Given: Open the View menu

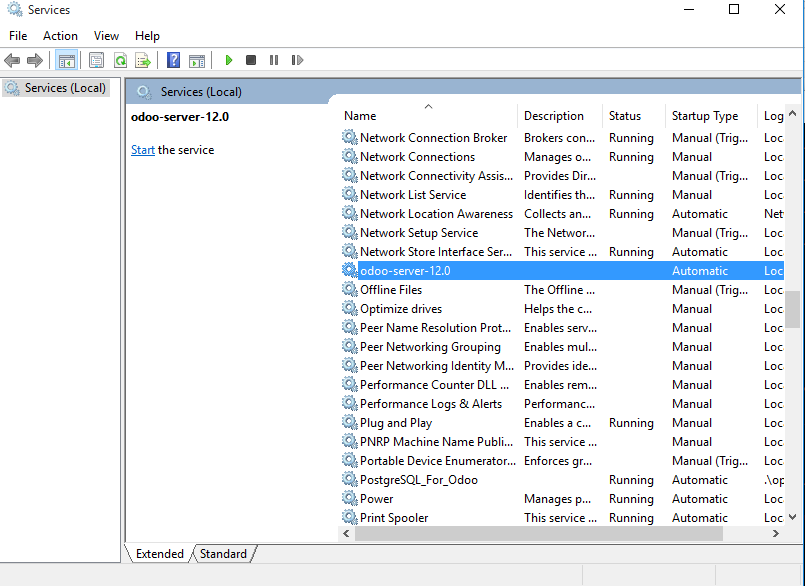Looking at the screenshot, I should [106, 36].
